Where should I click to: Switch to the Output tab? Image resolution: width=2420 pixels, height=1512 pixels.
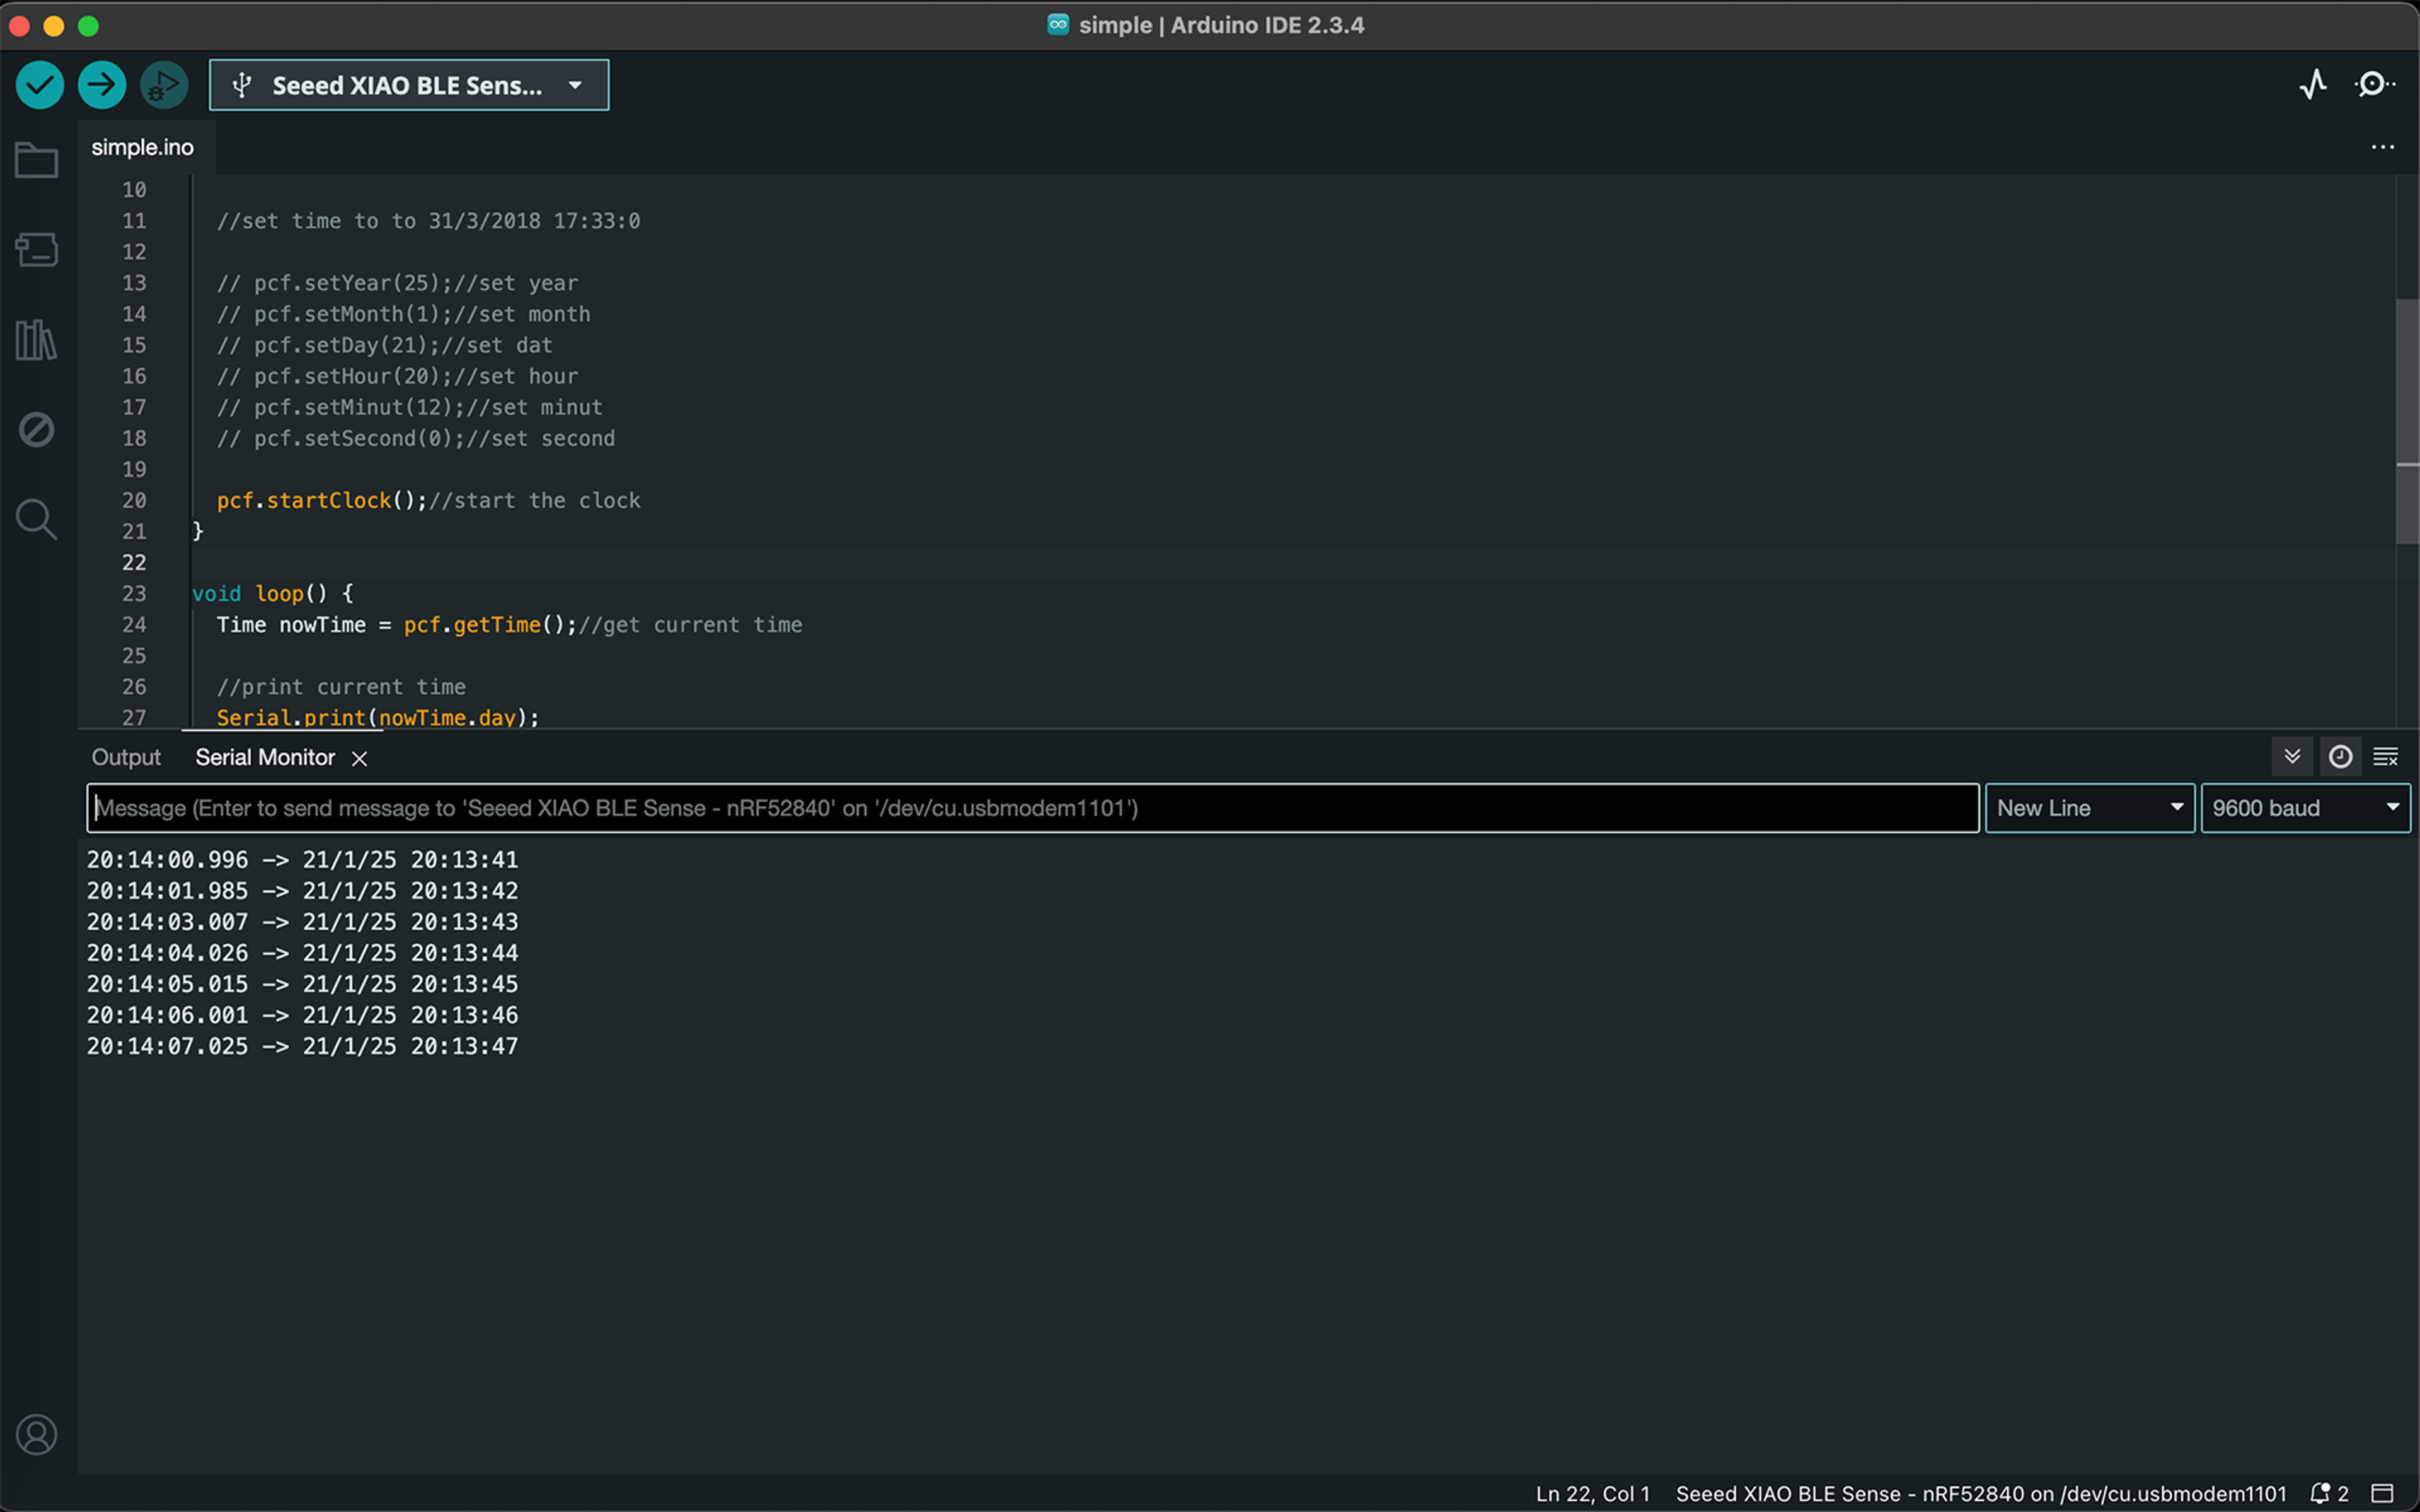pos(126,757)
